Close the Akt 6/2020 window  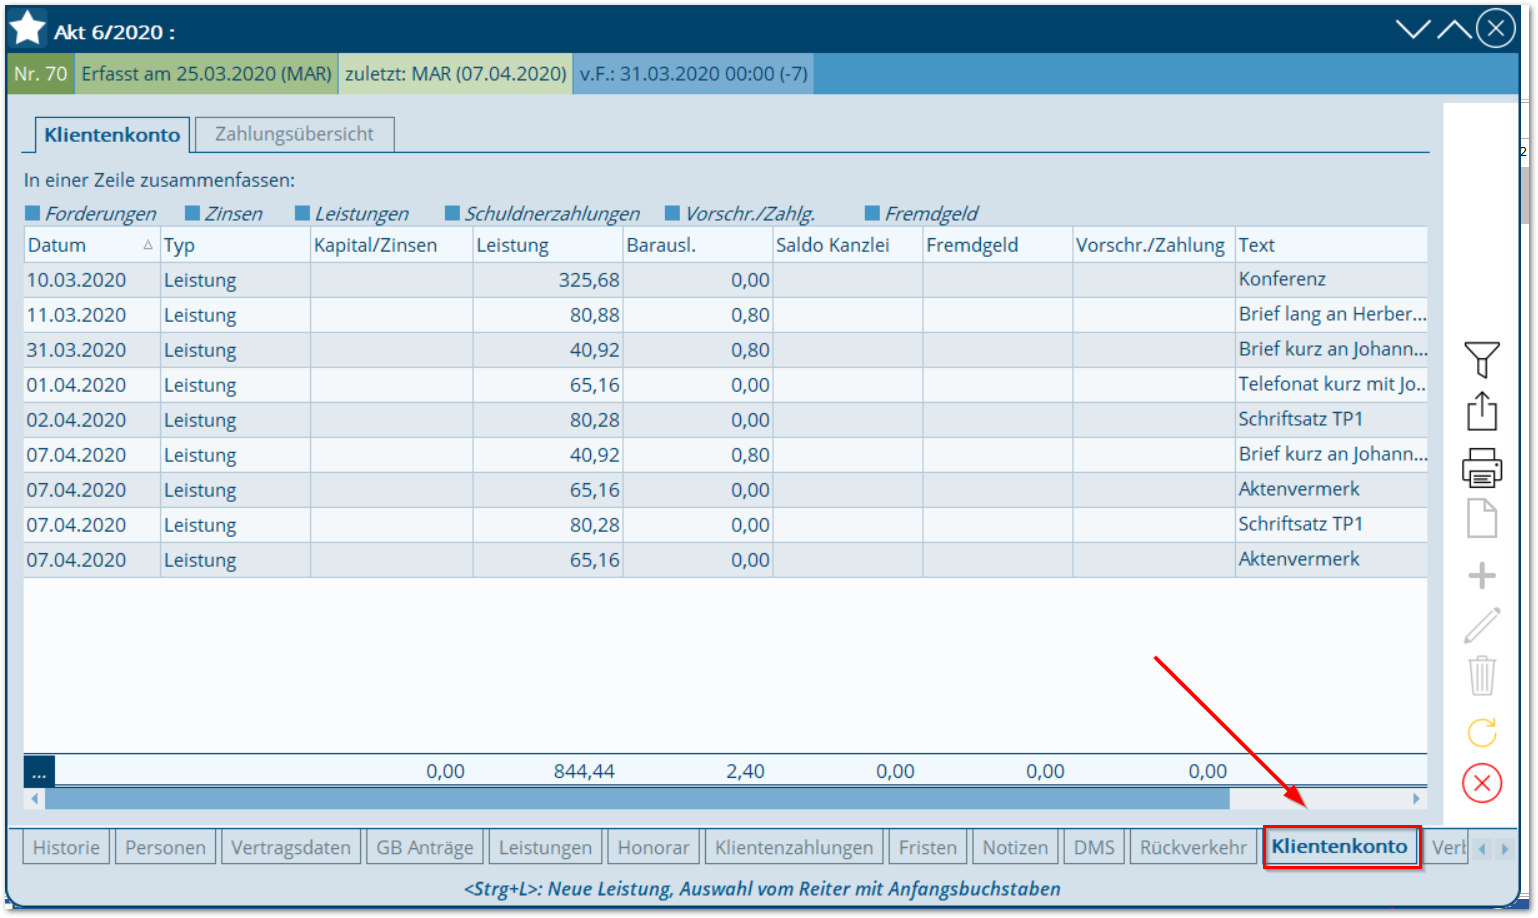click(1496, 29)
